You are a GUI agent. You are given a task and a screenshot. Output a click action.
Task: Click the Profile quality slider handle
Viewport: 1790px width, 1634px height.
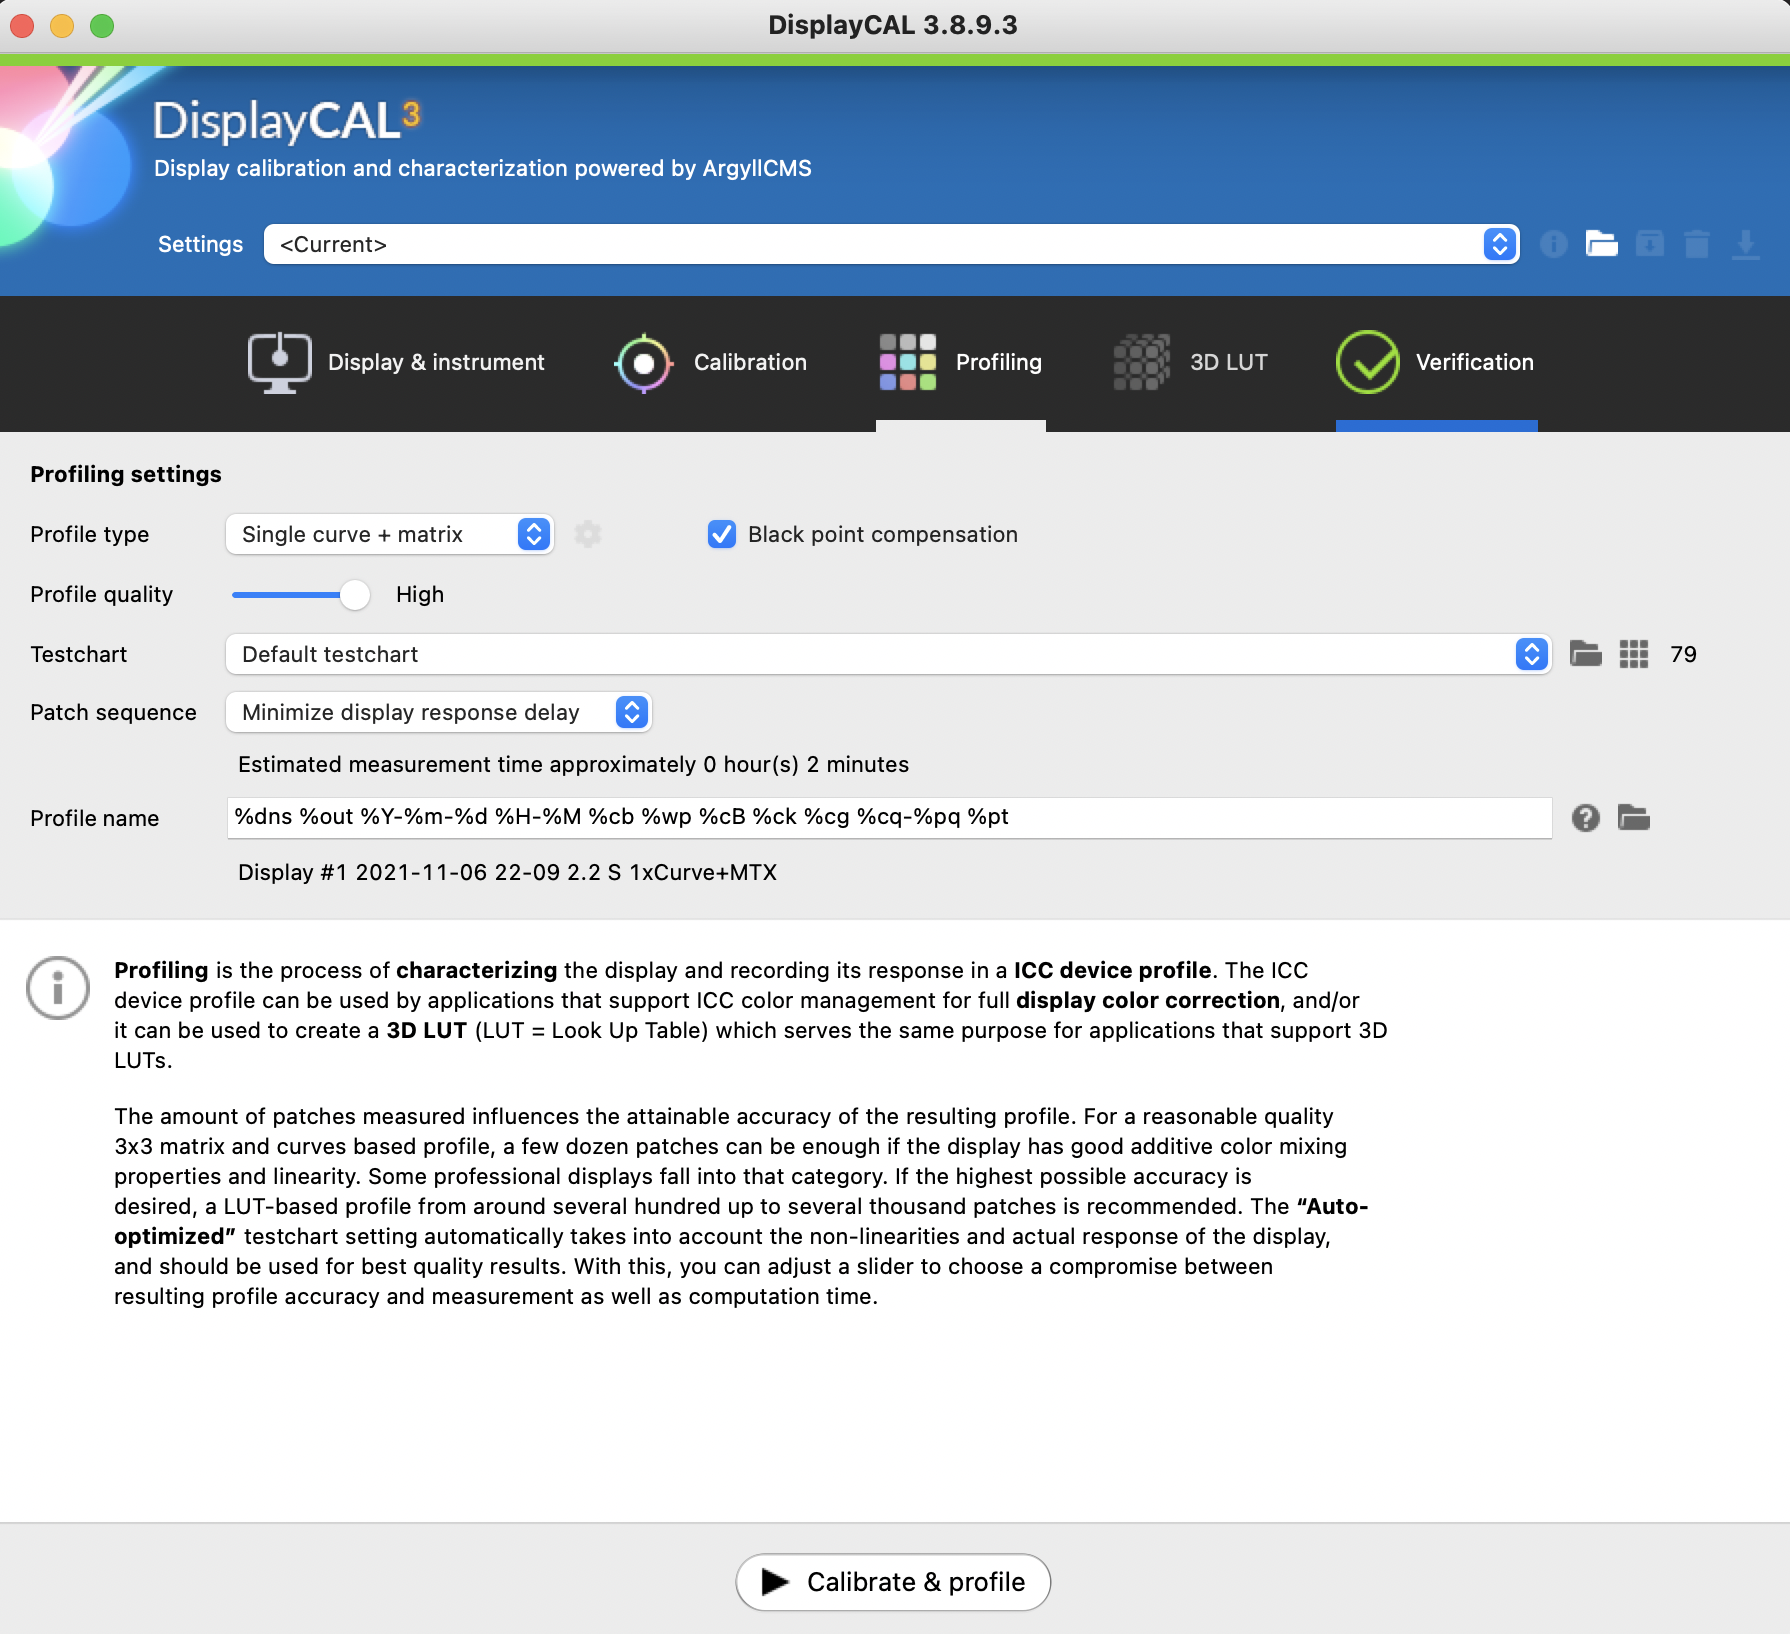pyautogui.click(x=355, y=594)
